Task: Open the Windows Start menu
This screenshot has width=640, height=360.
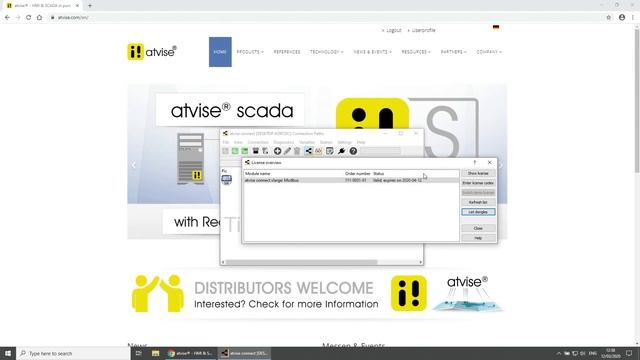Action: coord(8,353)
